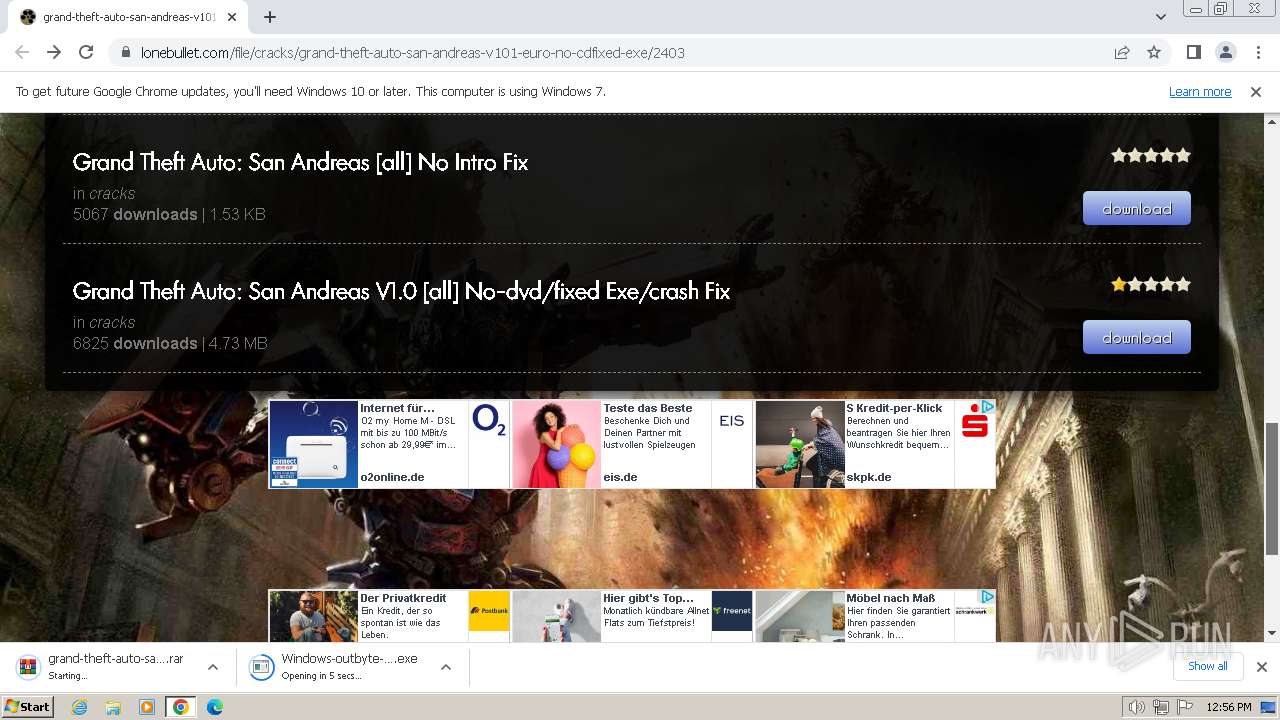
Task: Go forward using the browser forward arrow
Action: pos(54,52)
